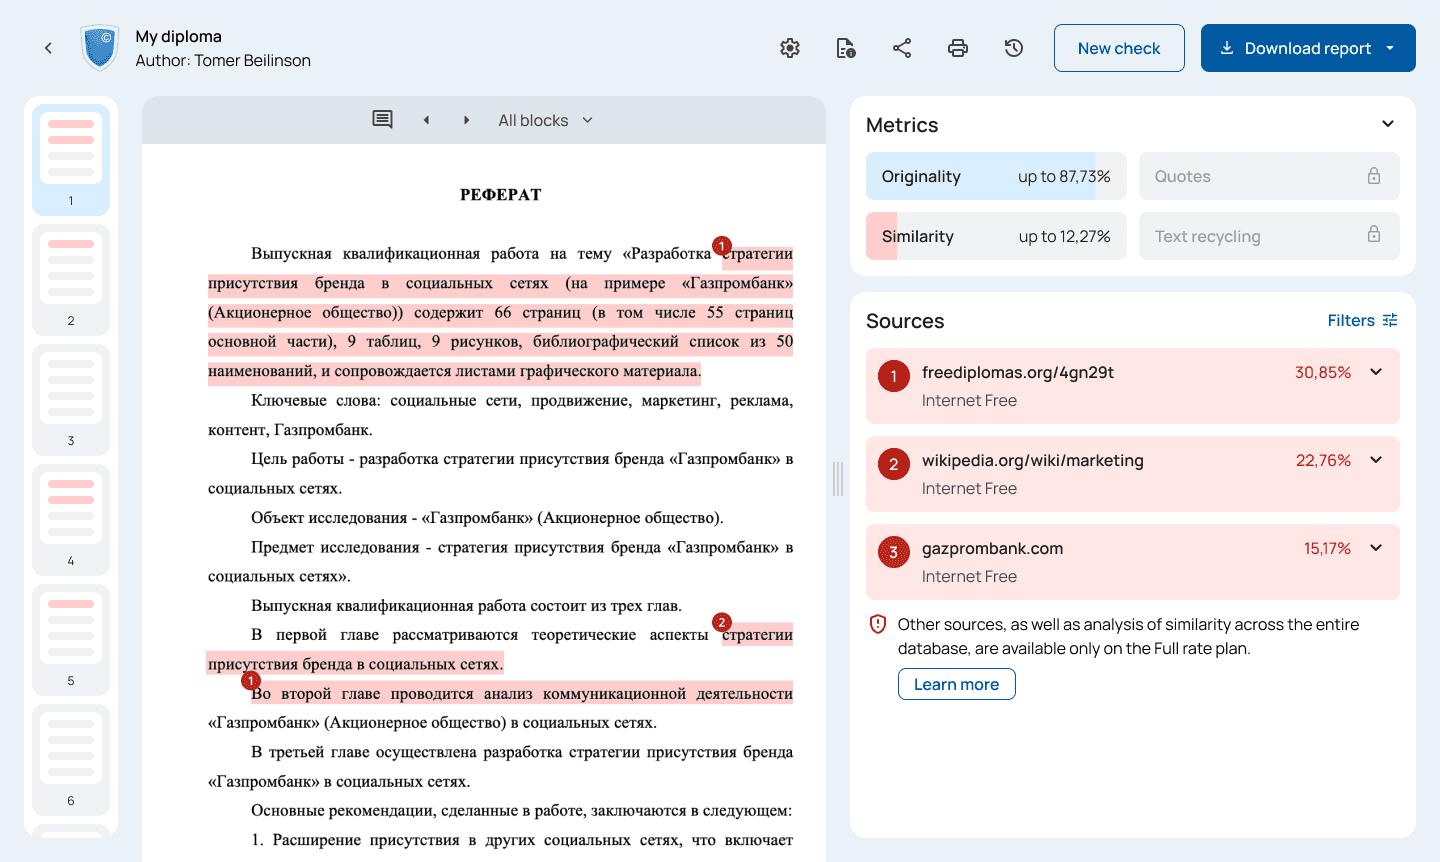Viewport: 1440px width, 862px height.
Task: Go to previous block arrow
Action: pyautogui.click(x=426, y=120)
